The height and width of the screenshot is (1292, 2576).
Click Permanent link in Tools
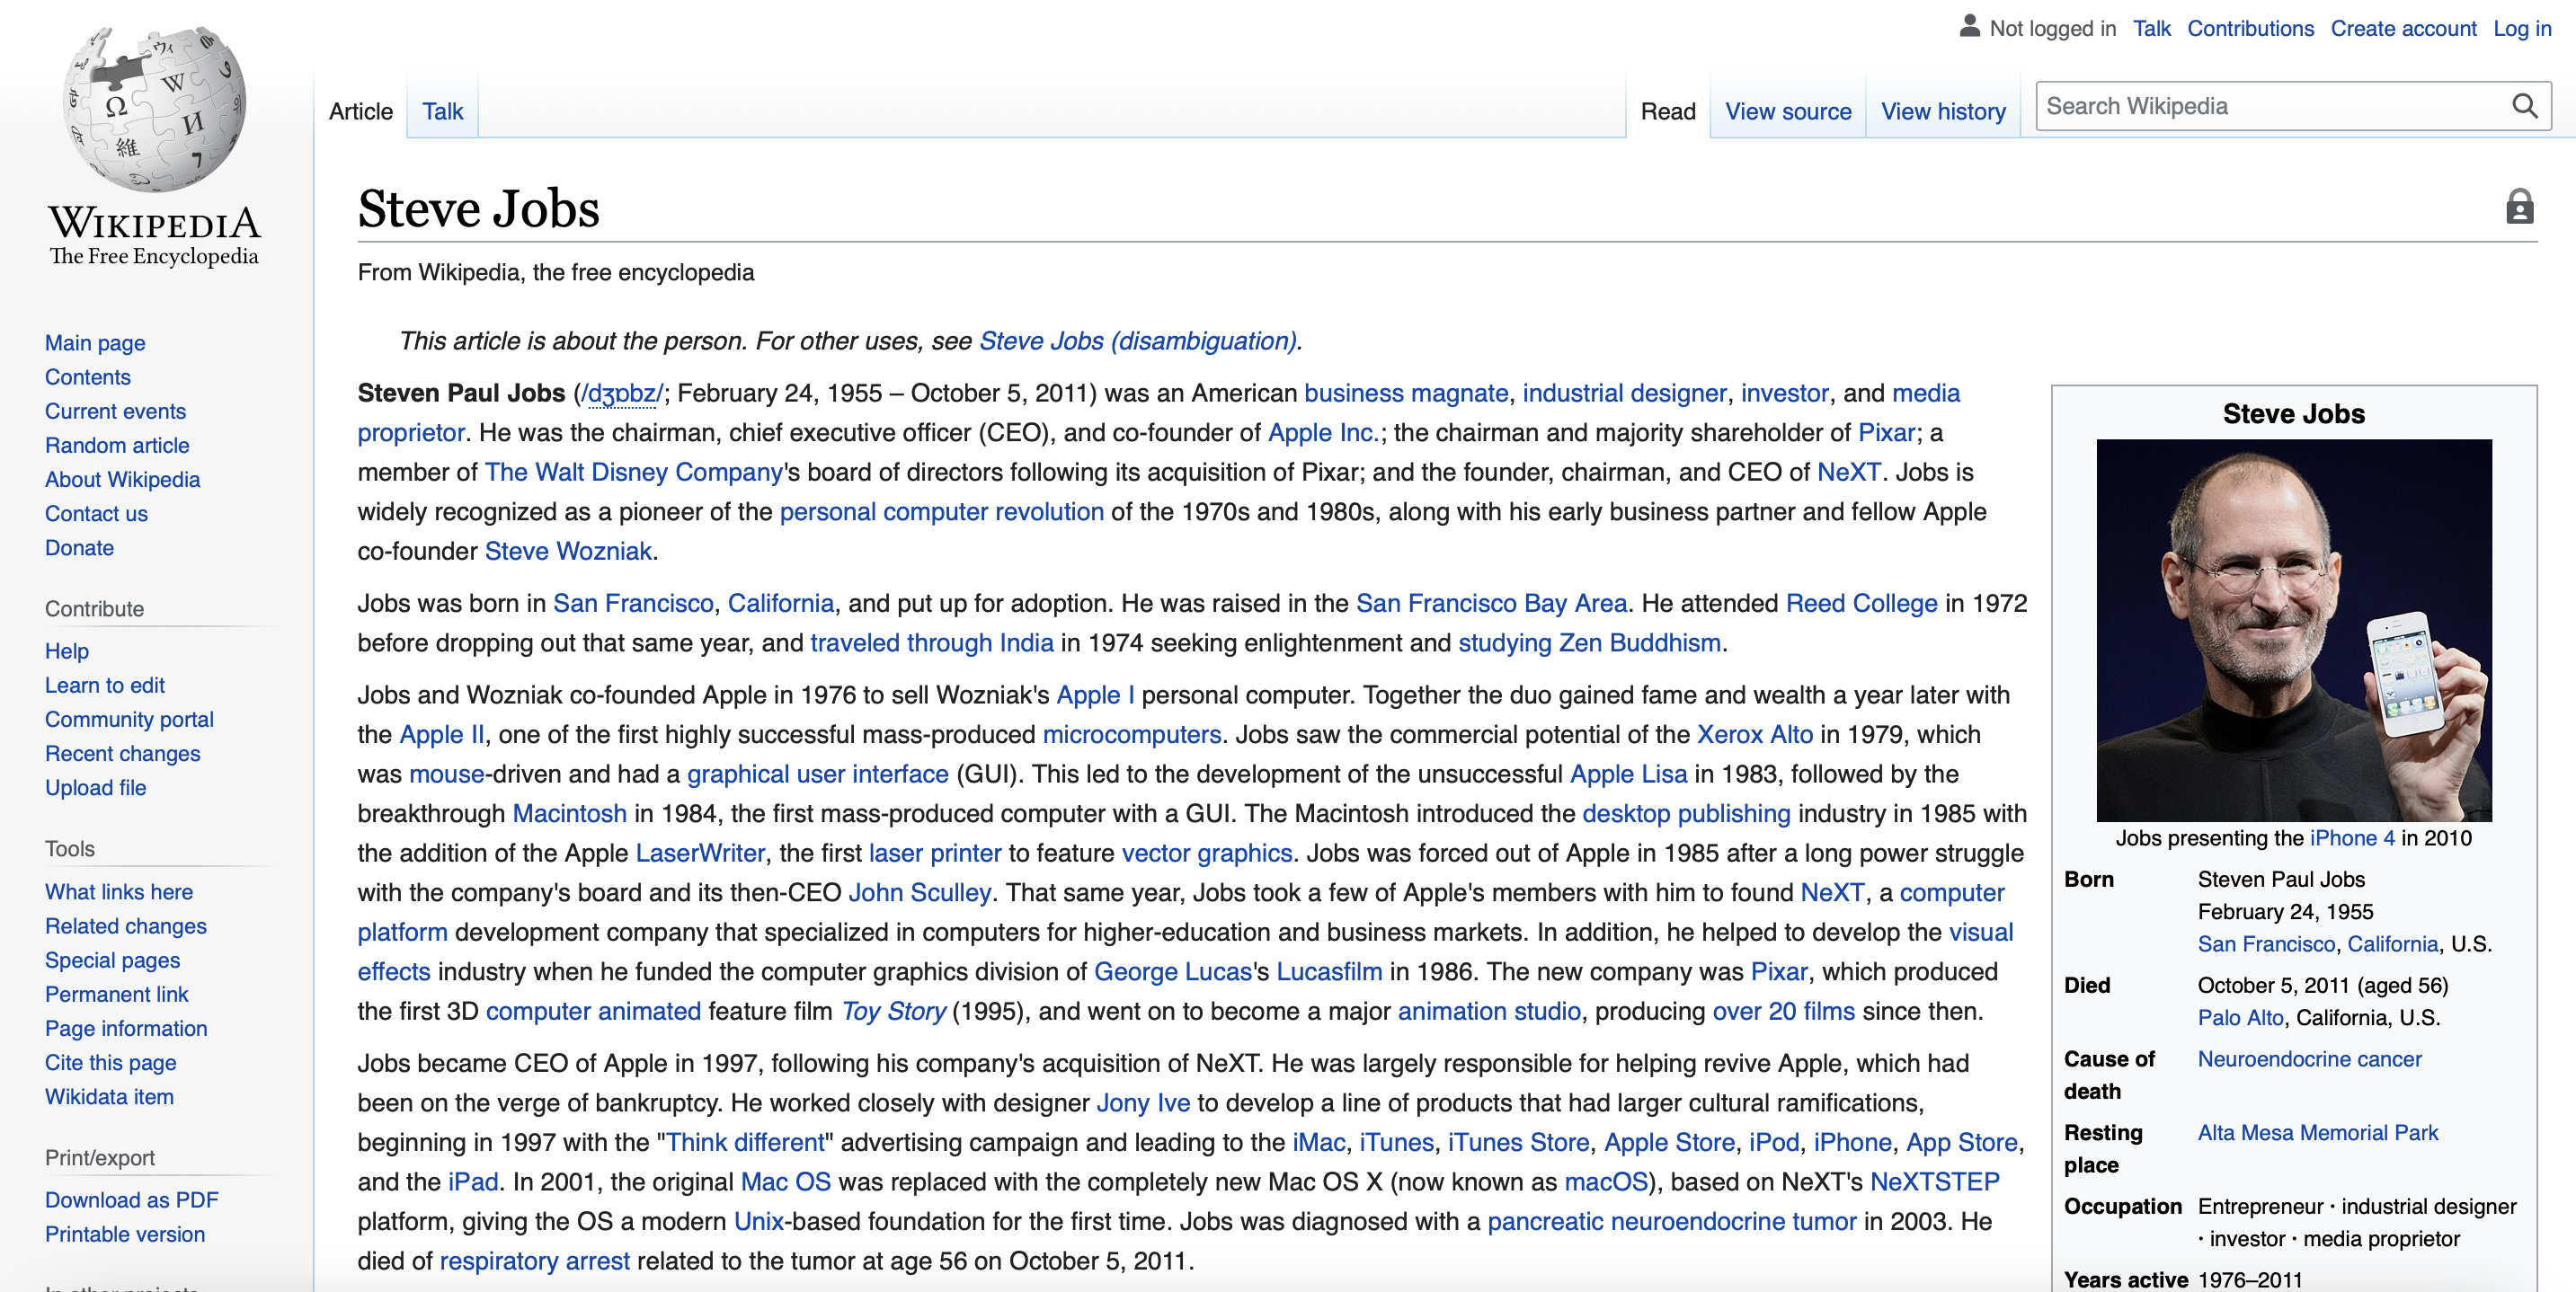tap(116, 993)
